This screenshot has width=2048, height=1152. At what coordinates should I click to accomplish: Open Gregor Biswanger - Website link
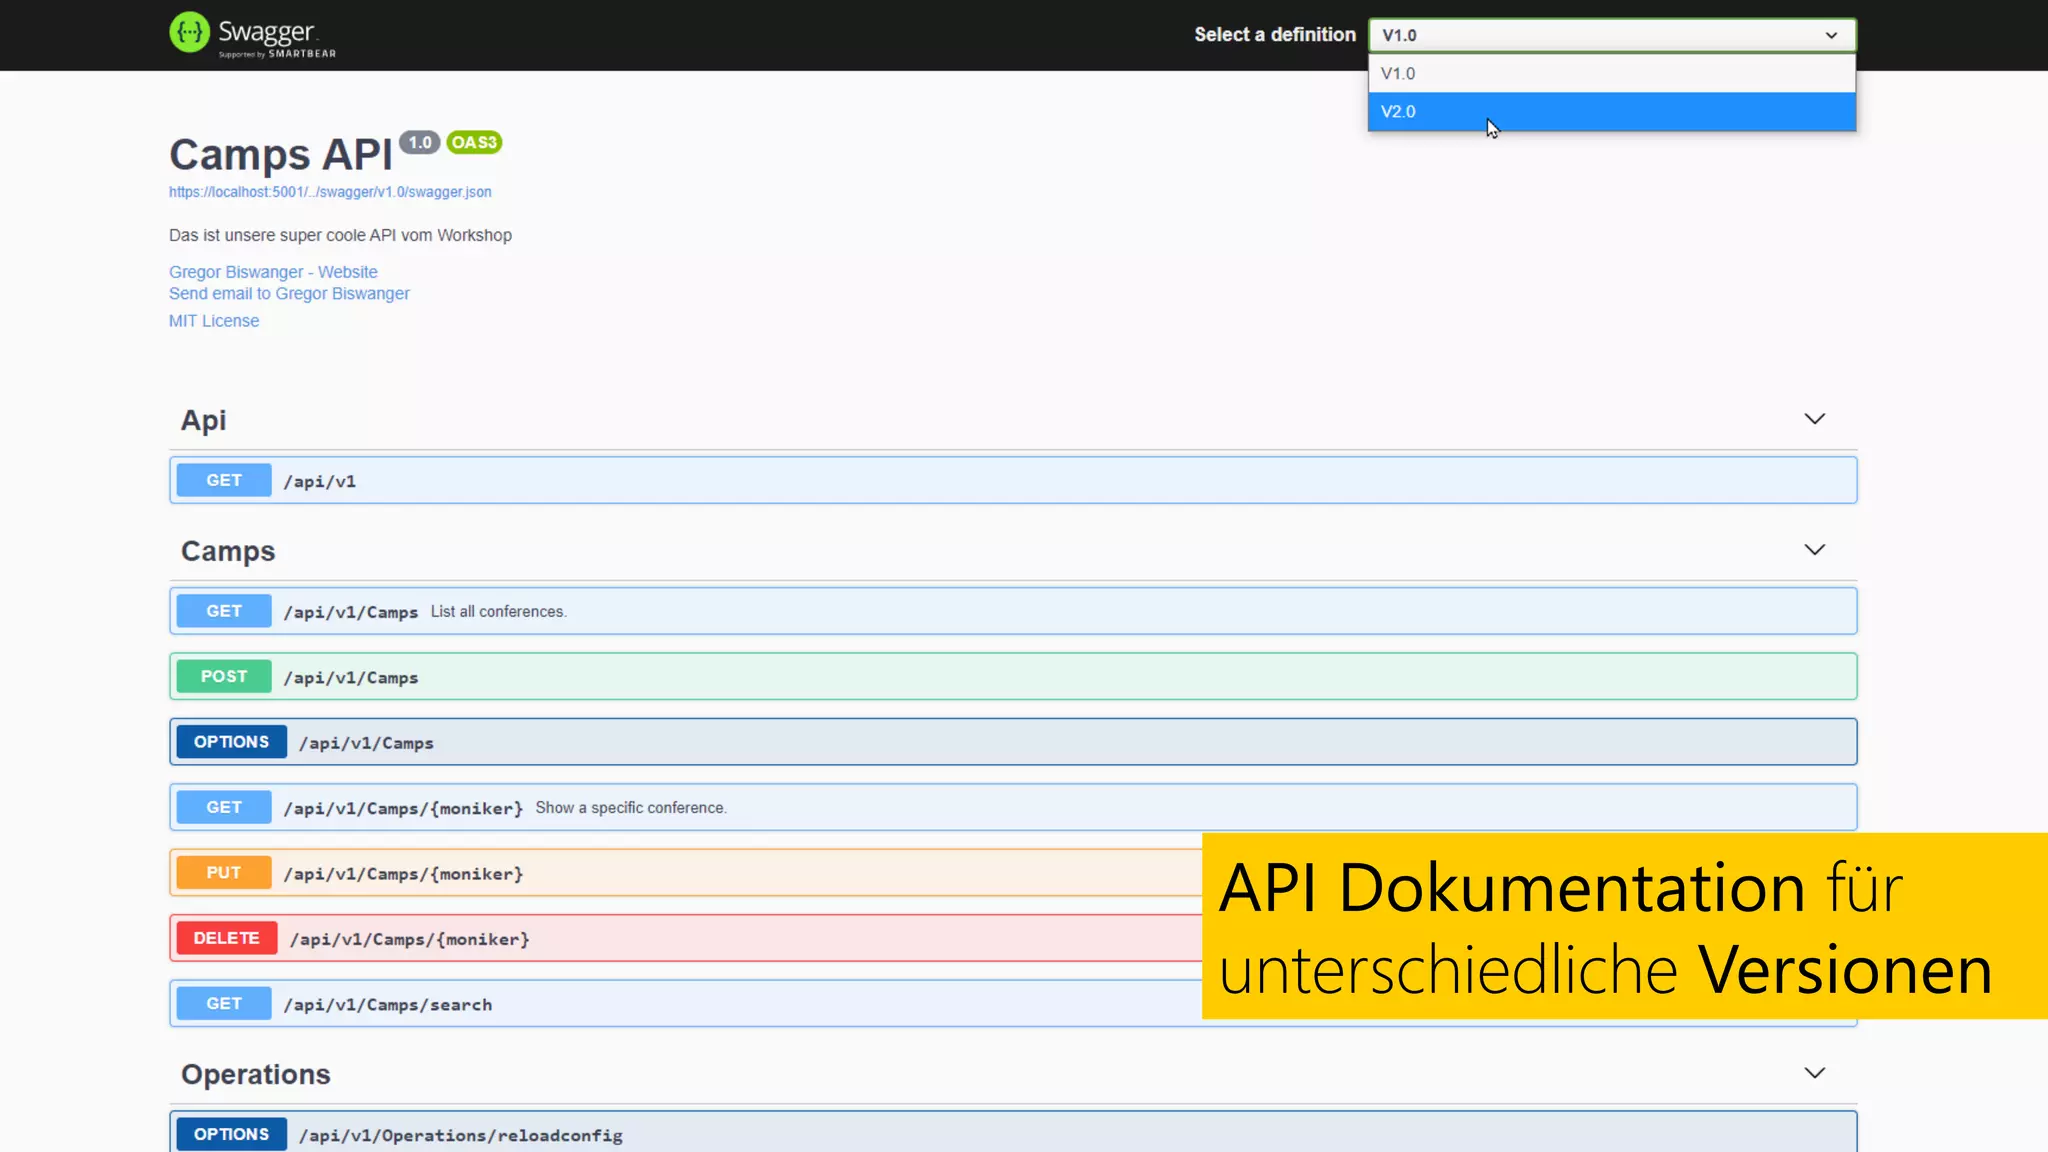pos(273,272)
